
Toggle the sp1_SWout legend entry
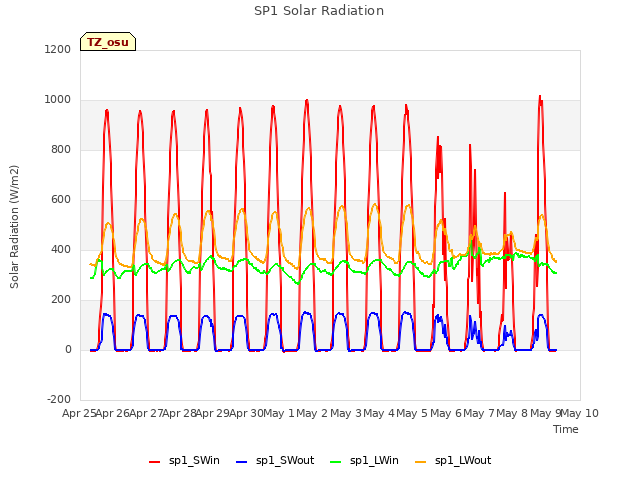[x=275, y=461]
